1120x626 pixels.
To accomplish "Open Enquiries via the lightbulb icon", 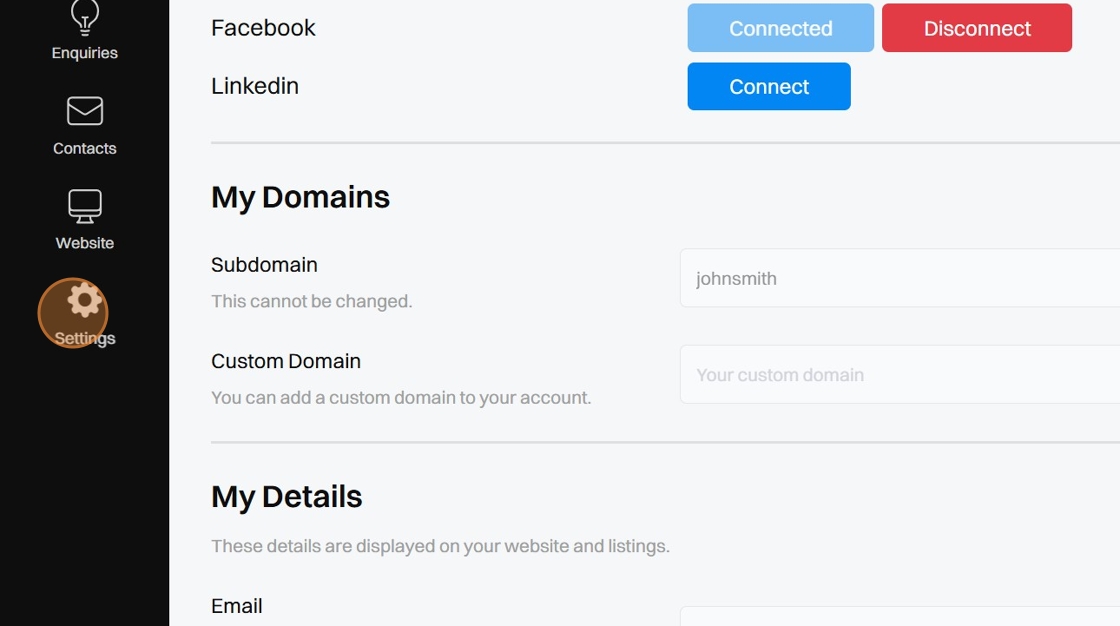I will [x=85, y=17].
